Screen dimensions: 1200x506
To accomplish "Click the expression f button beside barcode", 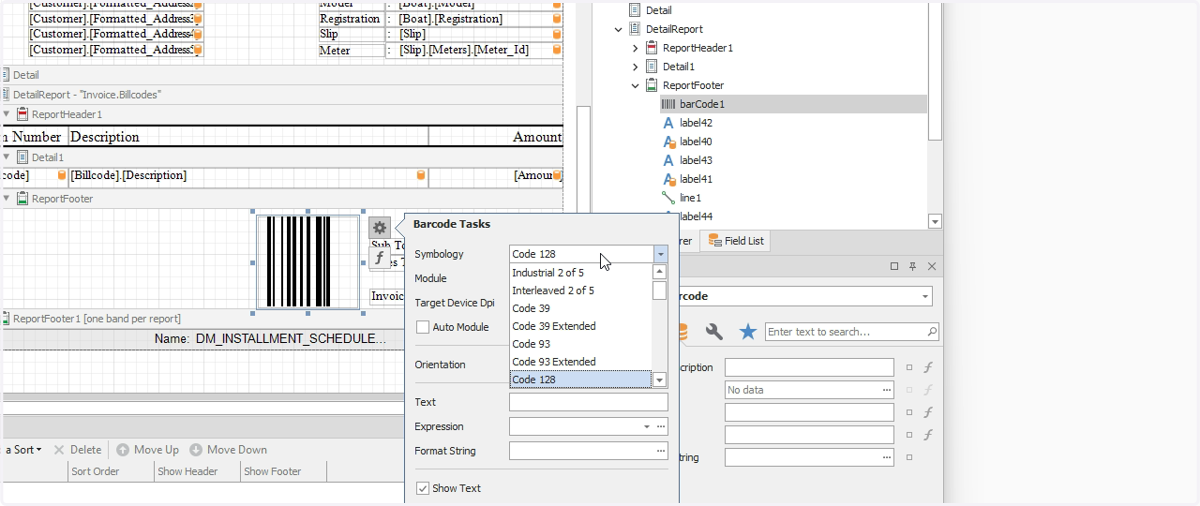I will 379,258.
